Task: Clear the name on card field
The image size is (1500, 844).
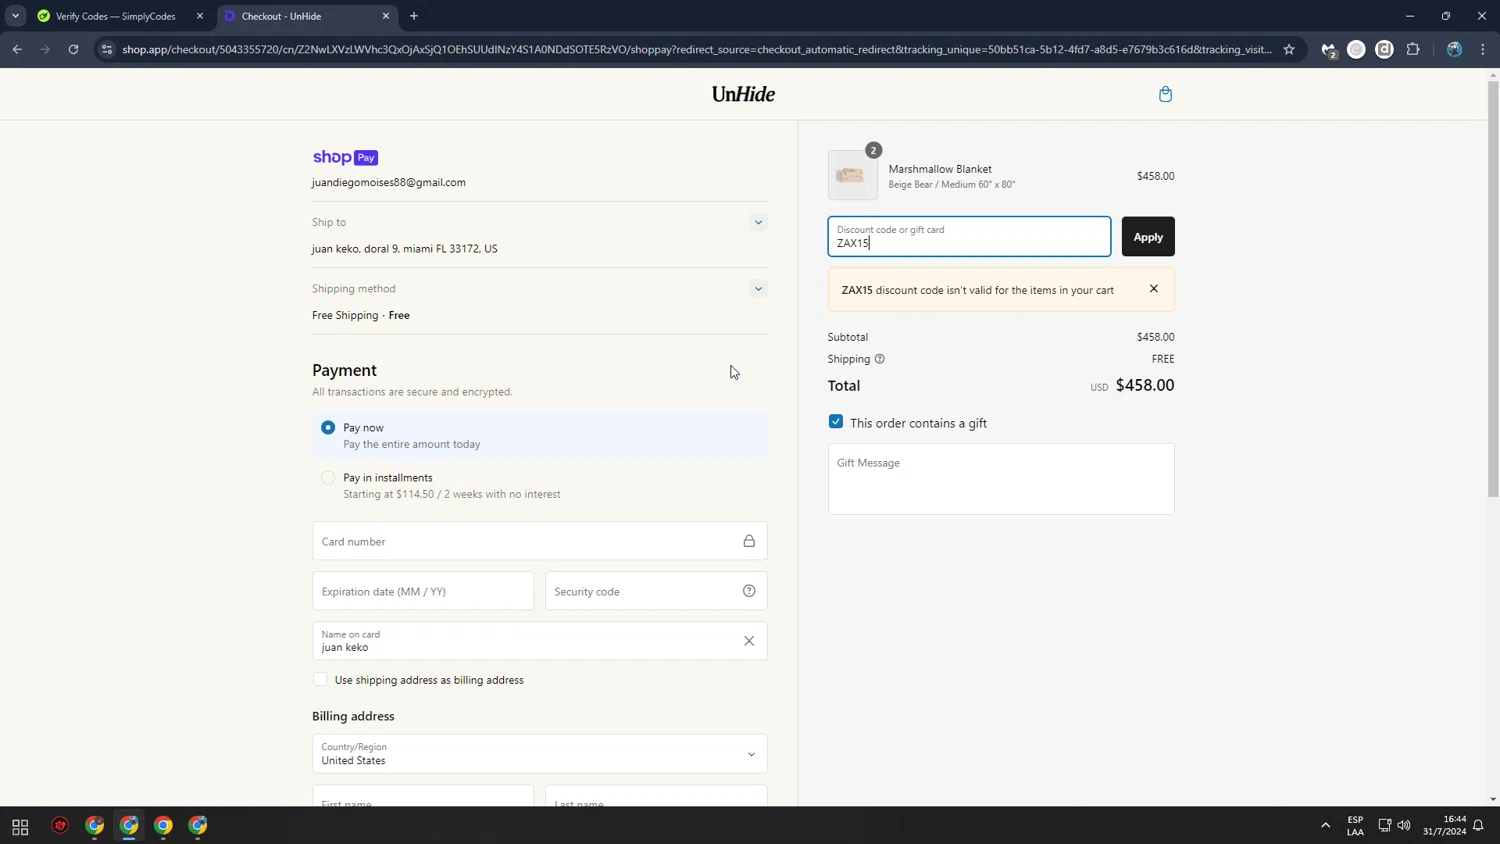Action: click(749, 641)
